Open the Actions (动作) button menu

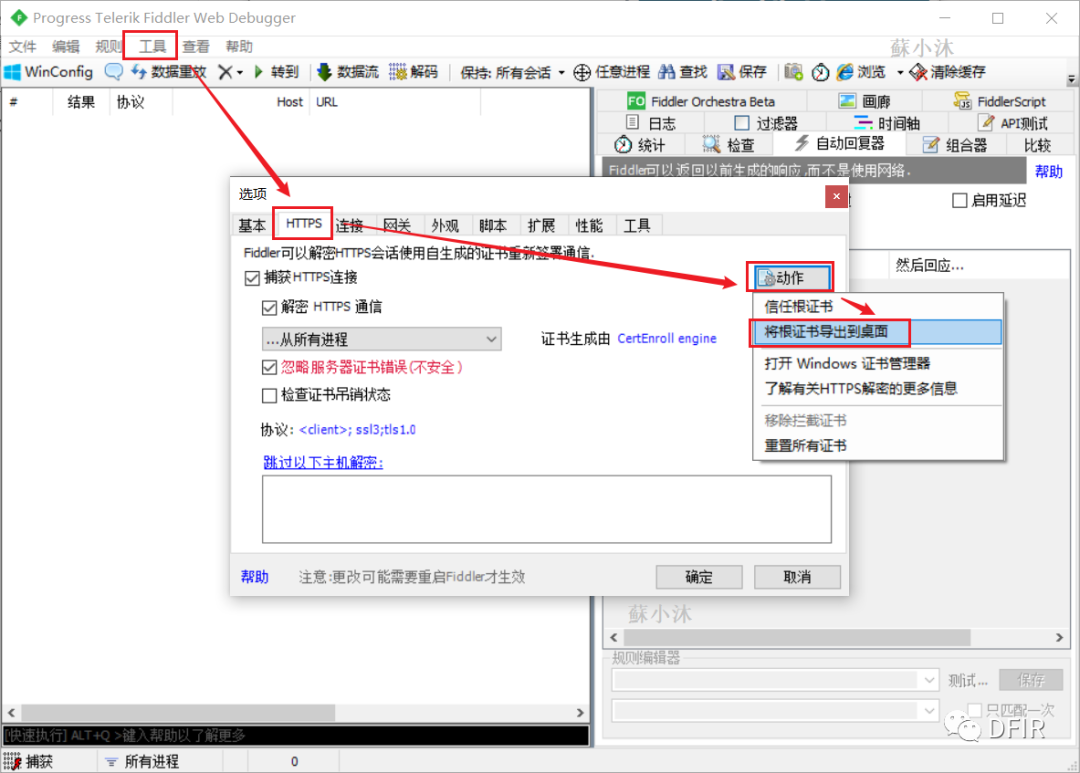point(790,278)
